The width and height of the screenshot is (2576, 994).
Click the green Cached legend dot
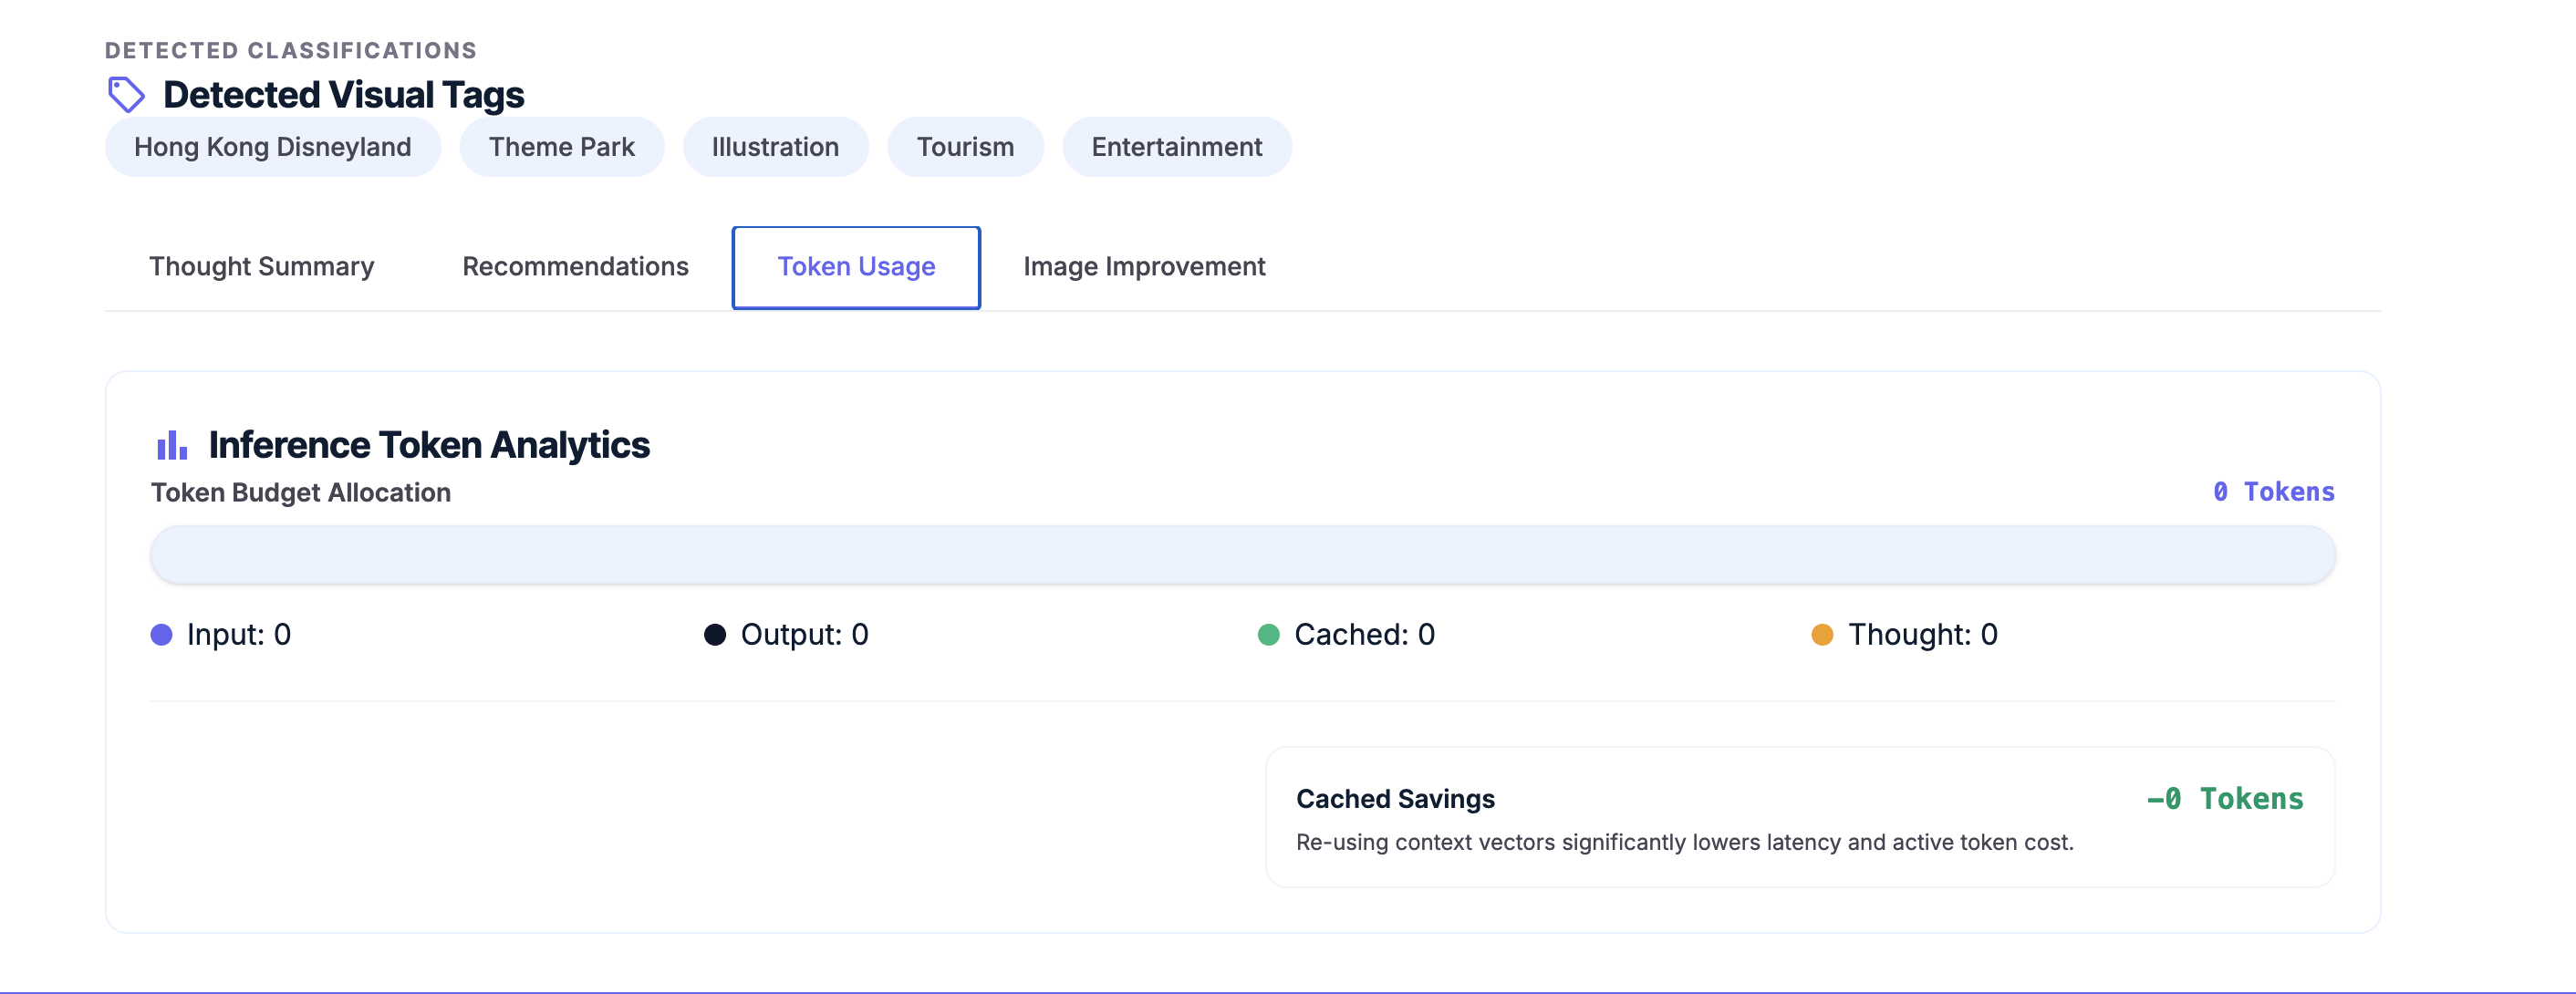pos(1269,635)
